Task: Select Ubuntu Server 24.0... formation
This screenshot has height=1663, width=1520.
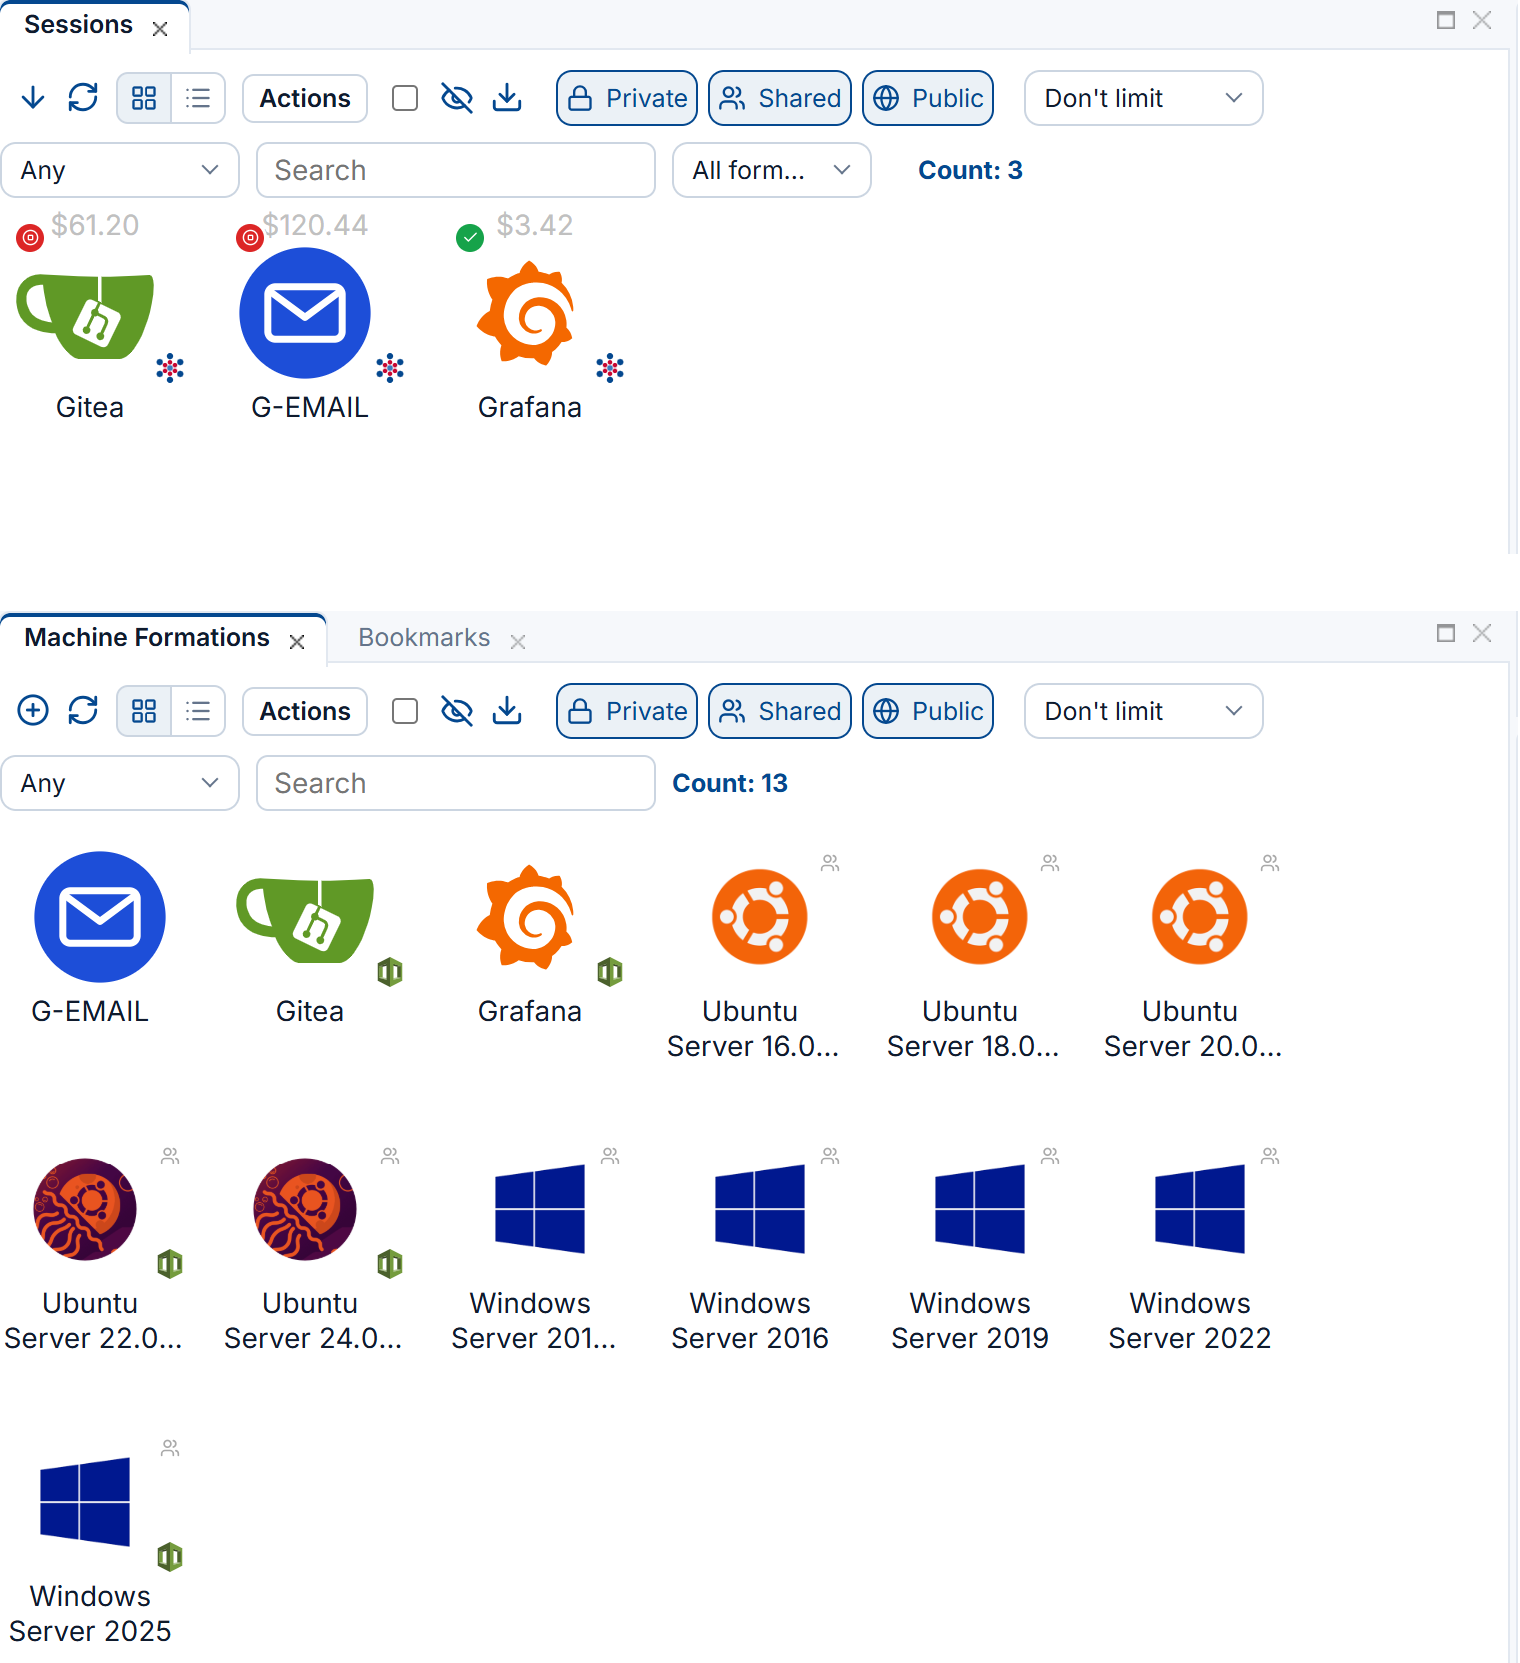Action: click(x=306, y=1209)
